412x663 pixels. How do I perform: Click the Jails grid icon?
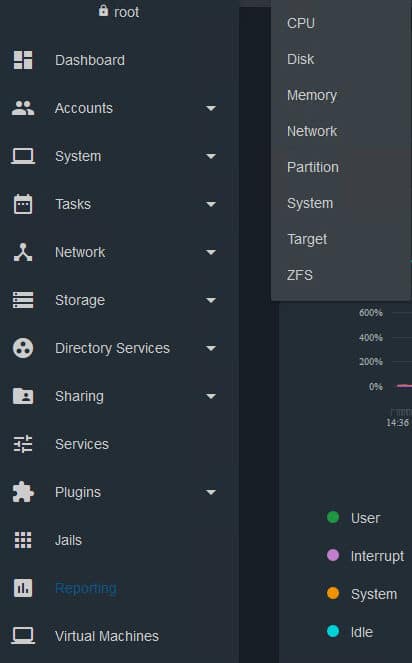(x=23, y=540)
